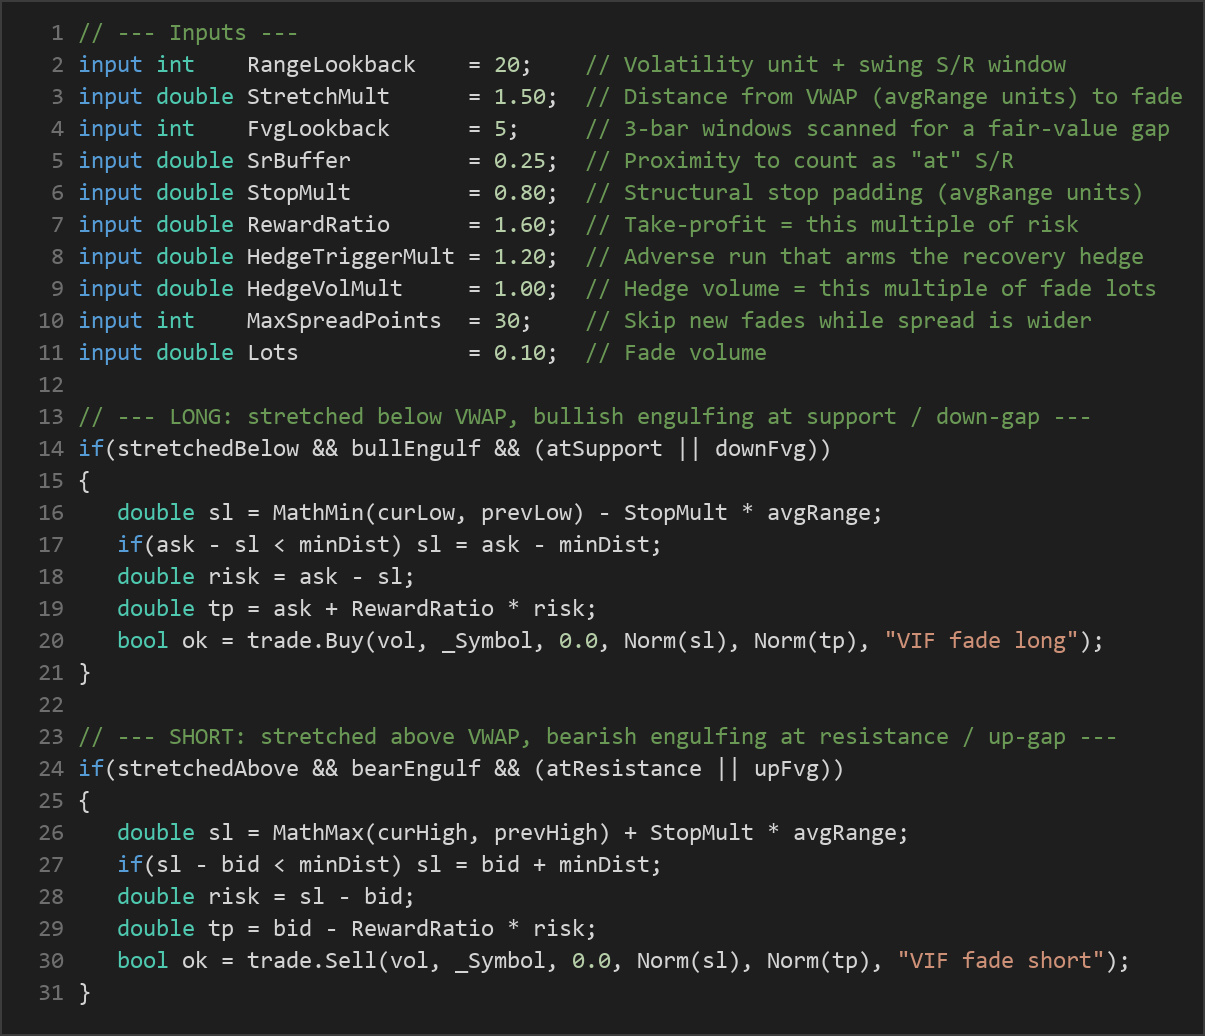1205x1036 pixels.
Task: Click the Lots input value 0.10
Action: pos(520,353)
